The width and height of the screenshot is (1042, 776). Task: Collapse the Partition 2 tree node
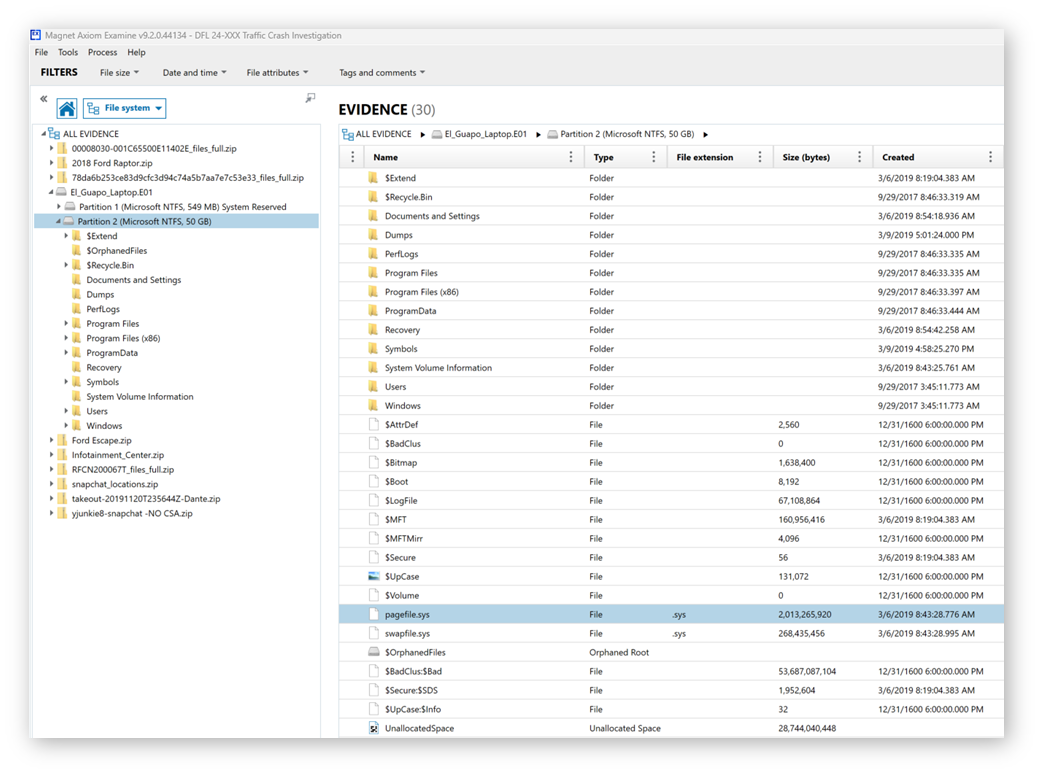pyautogui.click(x=58, y=221)
